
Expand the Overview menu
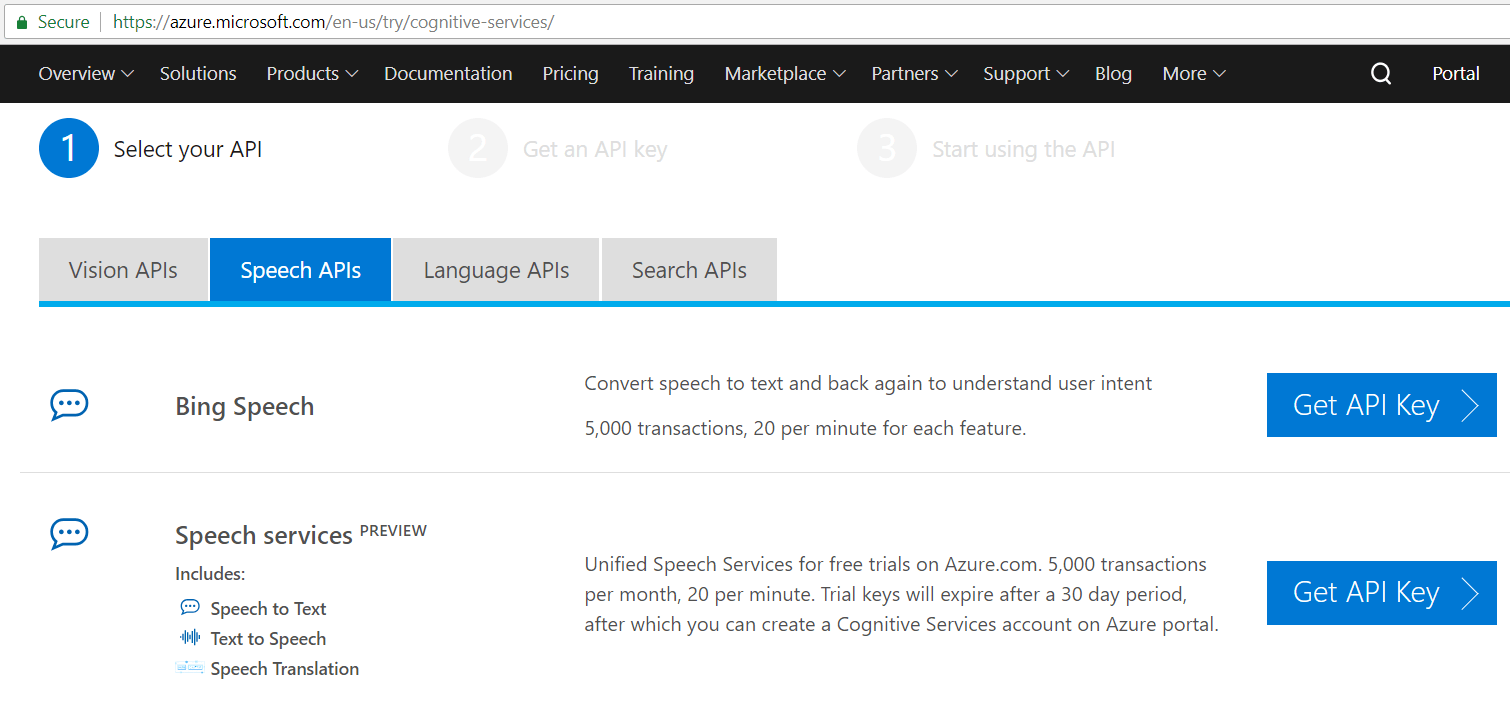[x=86, y=74]
